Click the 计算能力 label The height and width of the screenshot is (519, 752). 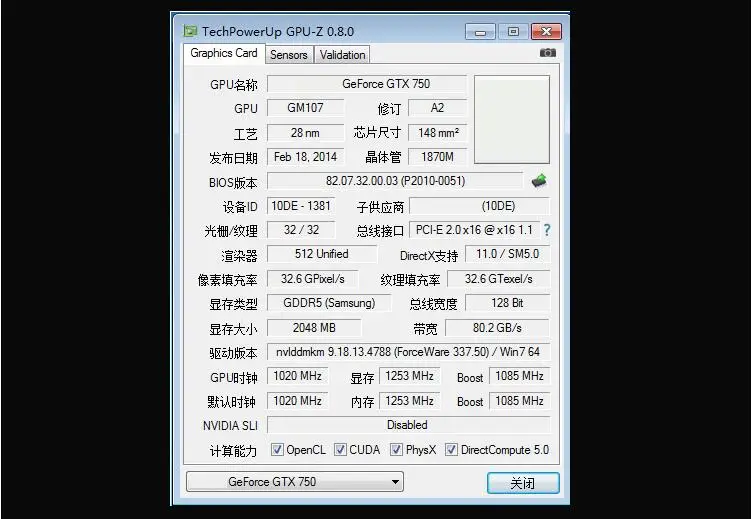[x=234, y=451]
